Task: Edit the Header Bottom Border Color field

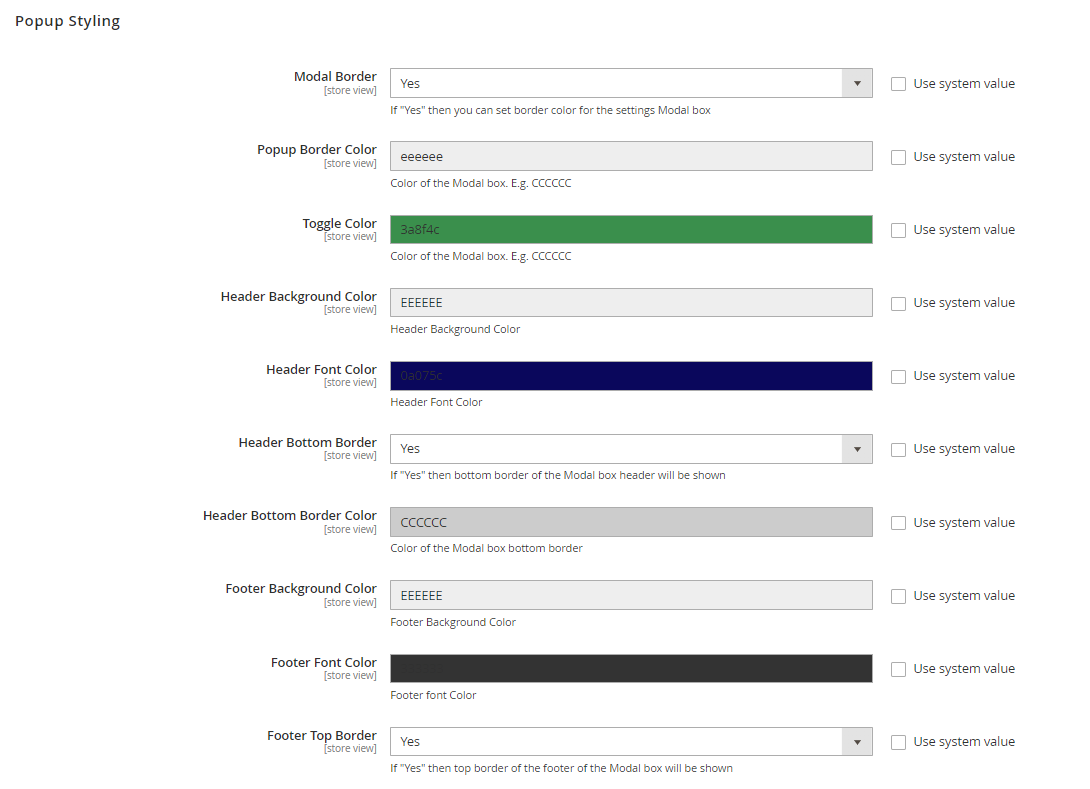Action: tap(630, 522)
